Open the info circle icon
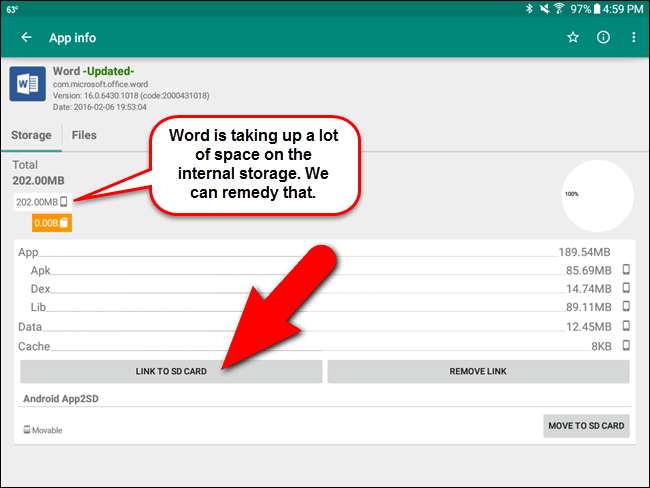The image size is (650, 488). (603, 37)
